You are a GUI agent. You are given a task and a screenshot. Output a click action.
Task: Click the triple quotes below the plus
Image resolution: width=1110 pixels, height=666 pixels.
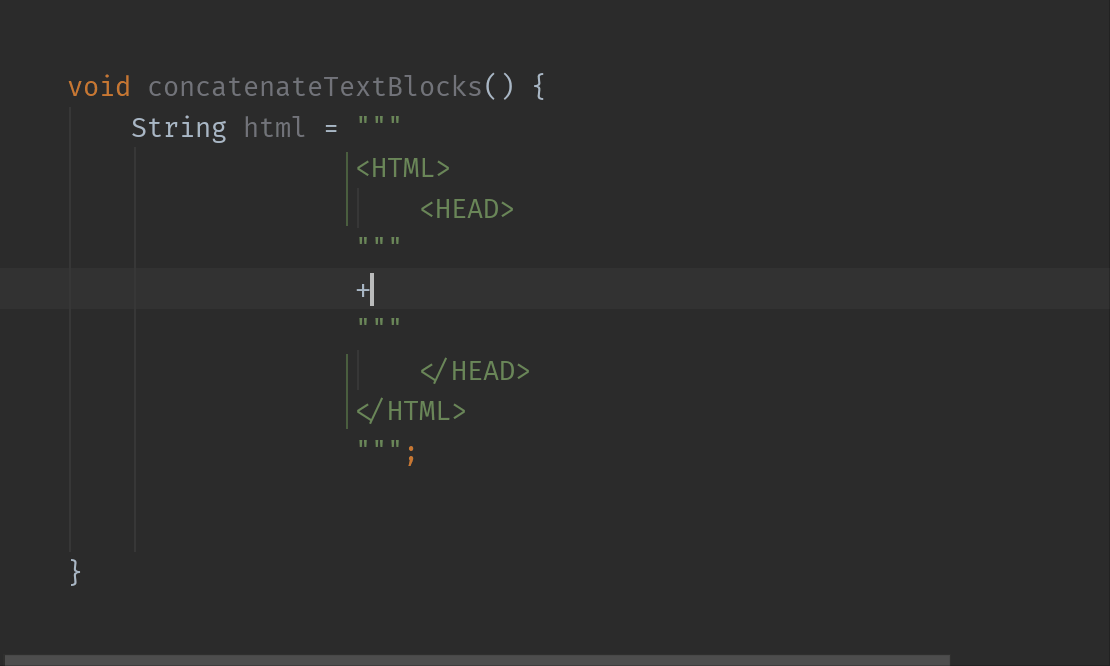coord(379,323)
